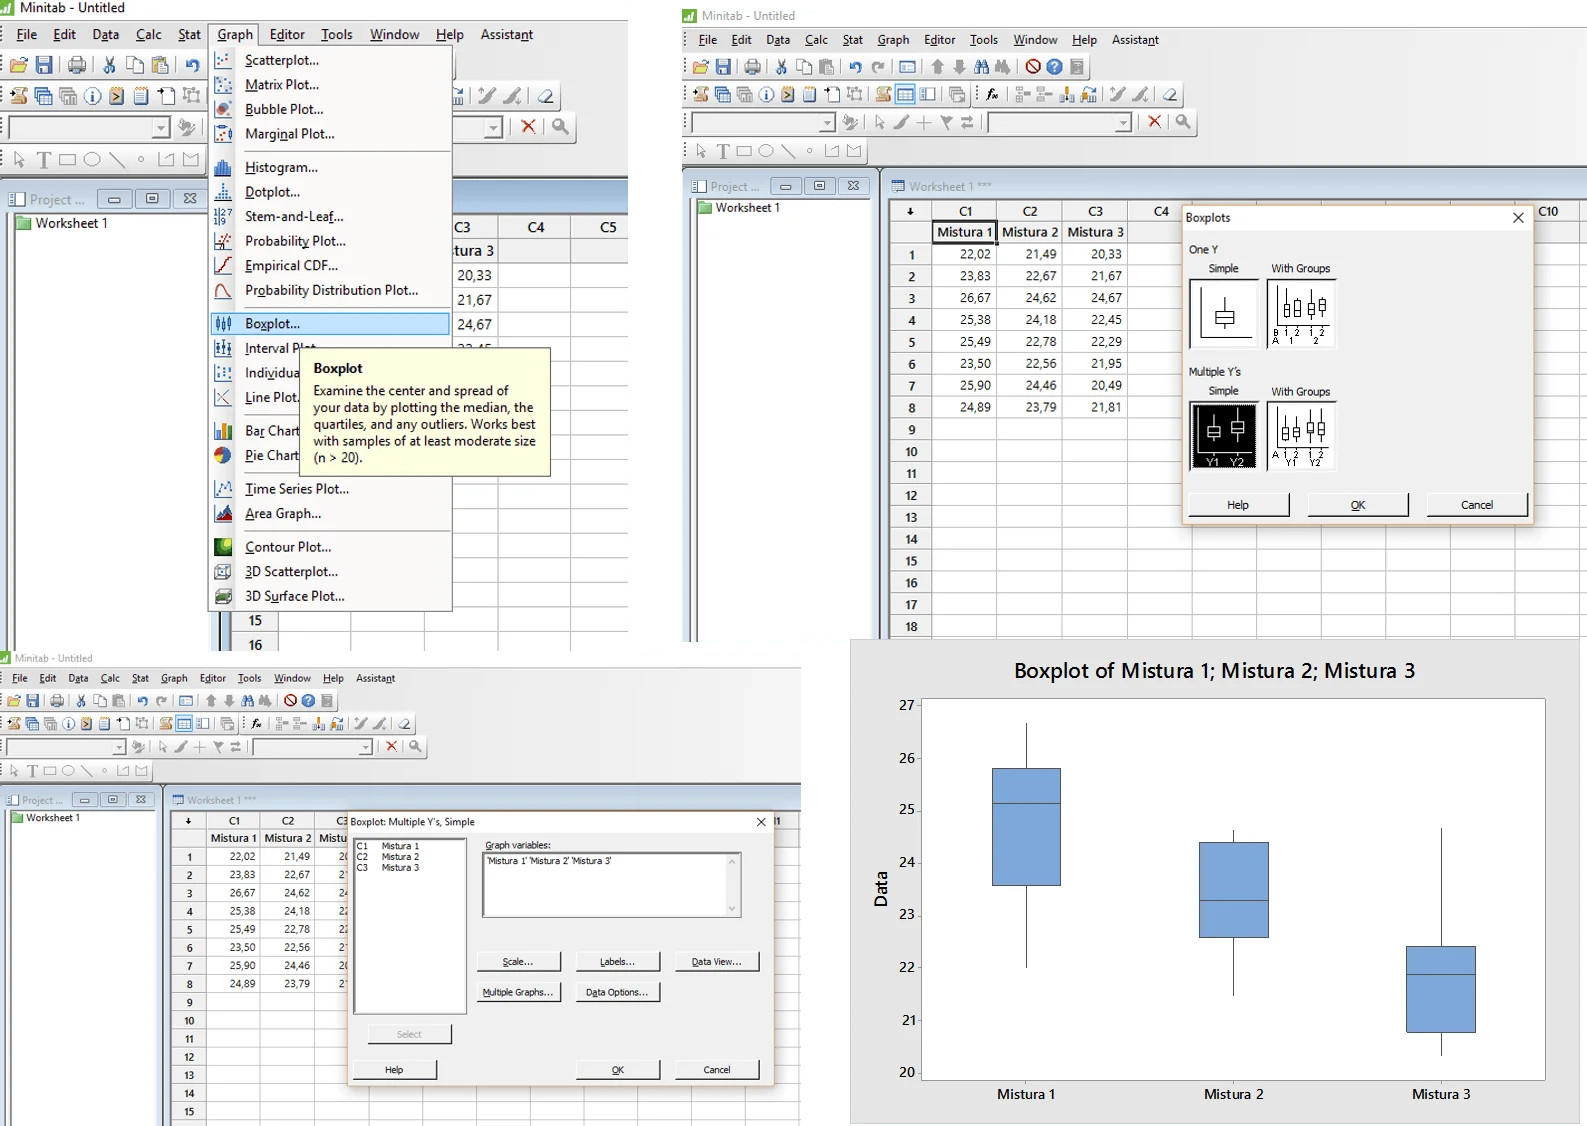
Task: Click the Time Series Plot icon
Action: coord(223,489)
